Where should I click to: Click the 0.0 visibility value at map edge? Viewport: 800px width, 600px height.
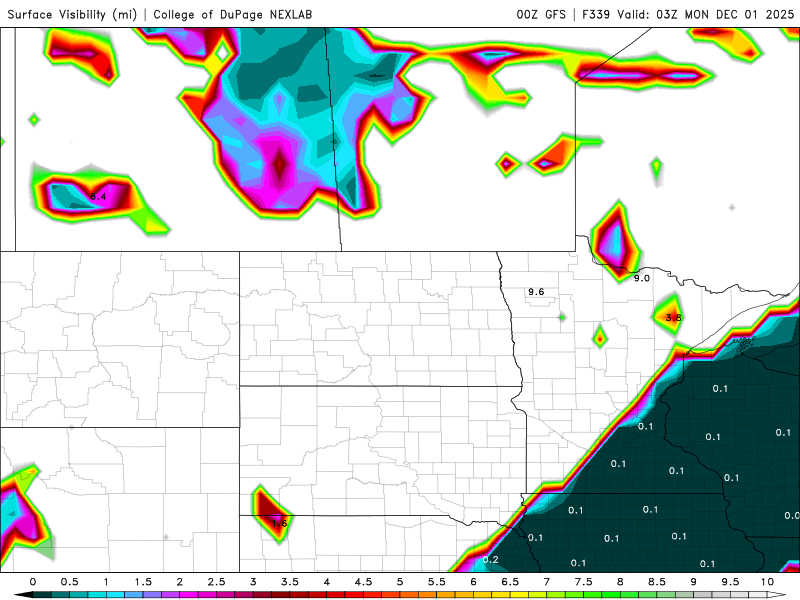click(x=792, y=516)
